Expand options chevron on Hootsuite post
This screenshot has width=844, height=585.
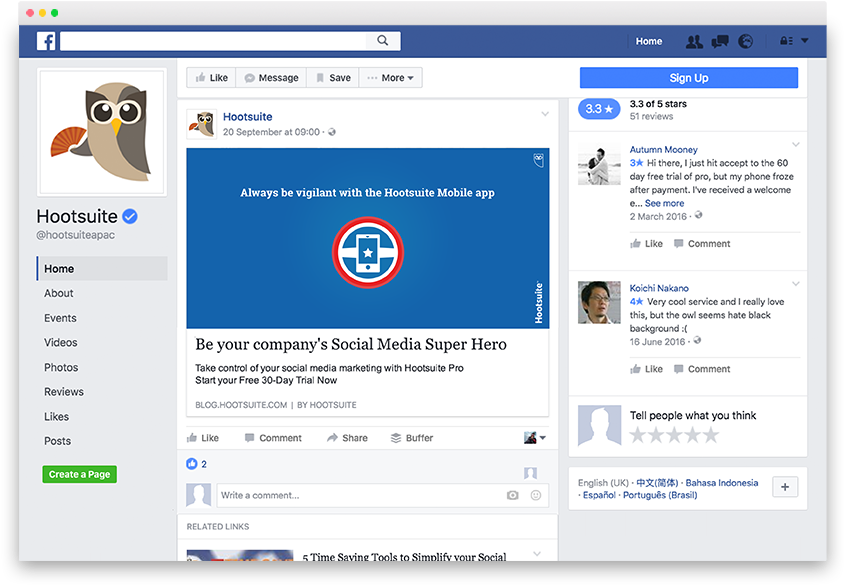(545, 114)
